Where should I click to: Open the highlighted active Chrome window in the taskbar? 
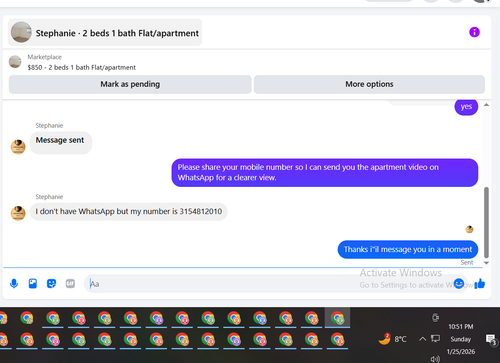coord(337,318)
